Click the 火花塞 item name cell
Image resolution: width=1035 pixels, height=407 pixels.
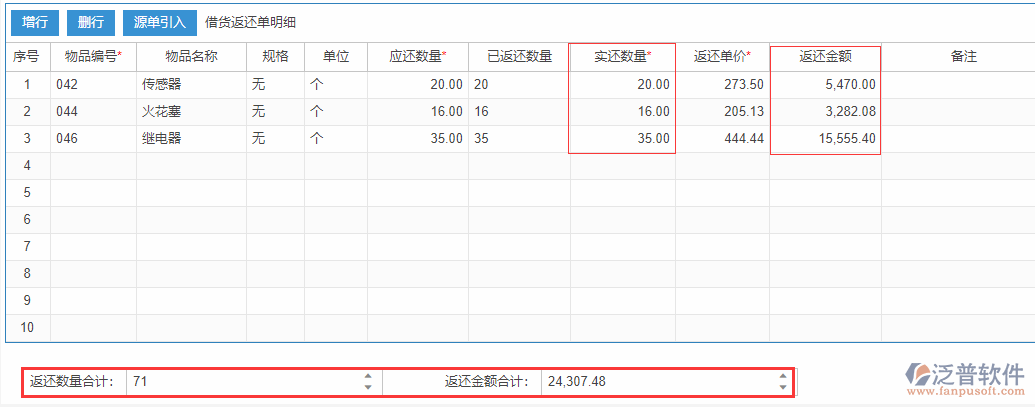(191, 112)
